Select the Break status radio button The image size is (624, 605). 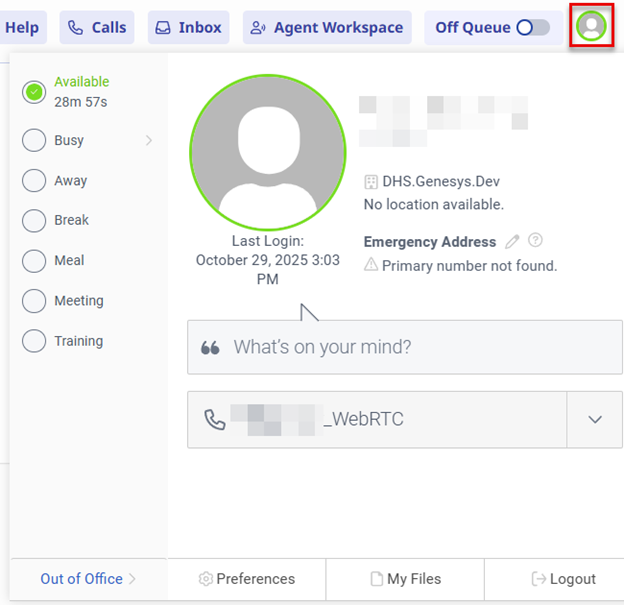pyautogui.click(x=34, y=221)
